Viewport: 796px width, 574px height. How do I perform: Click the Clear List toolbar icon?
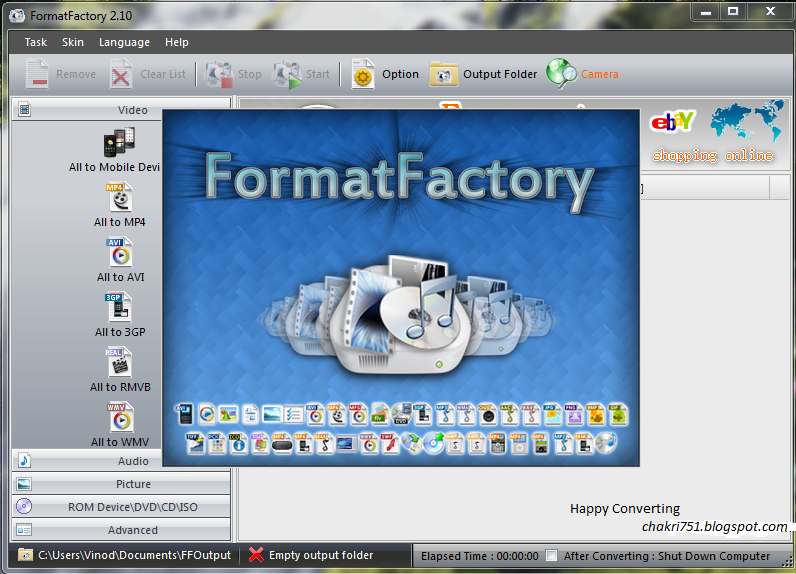click(121, 74)
